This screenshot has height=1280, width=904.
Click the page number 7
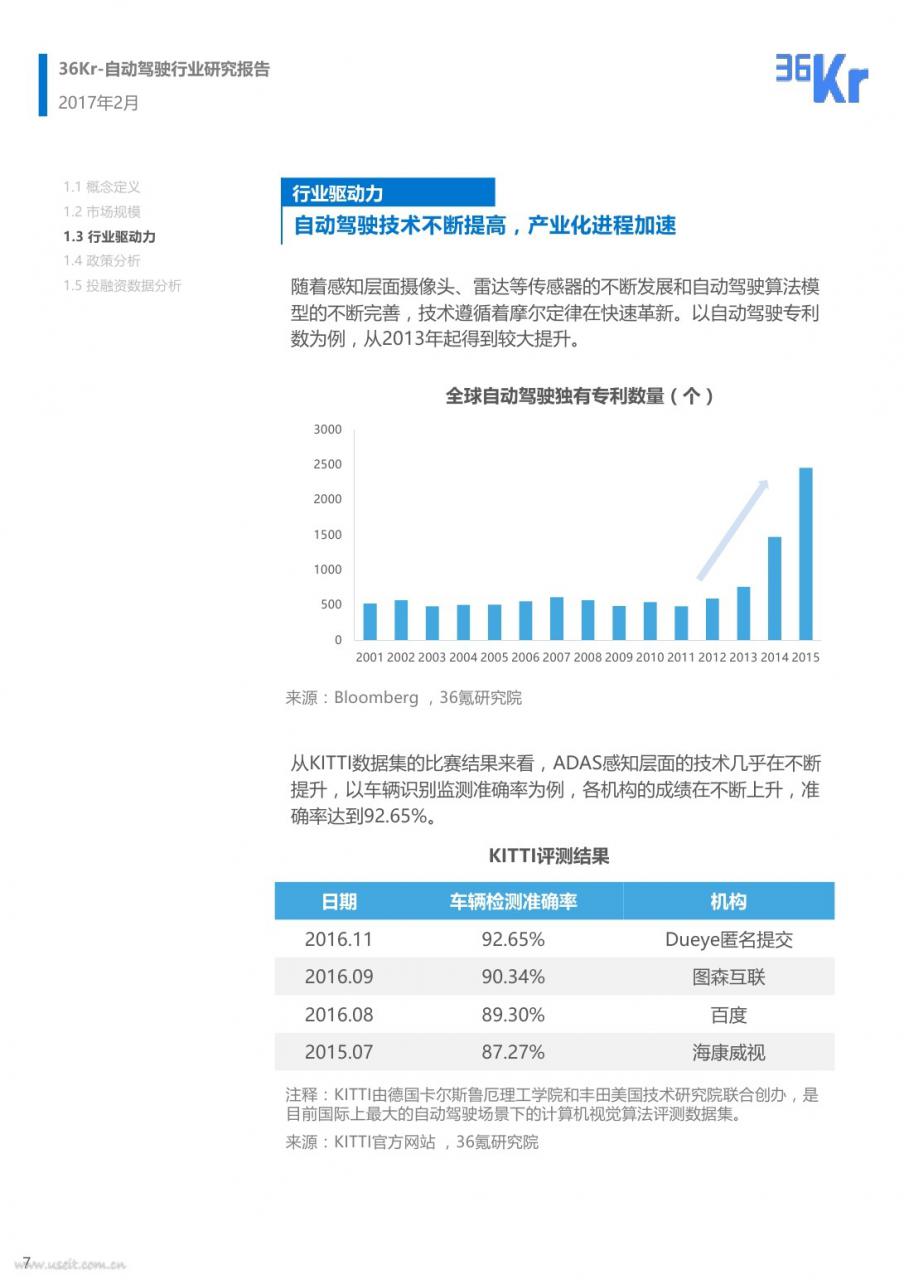27,1260
